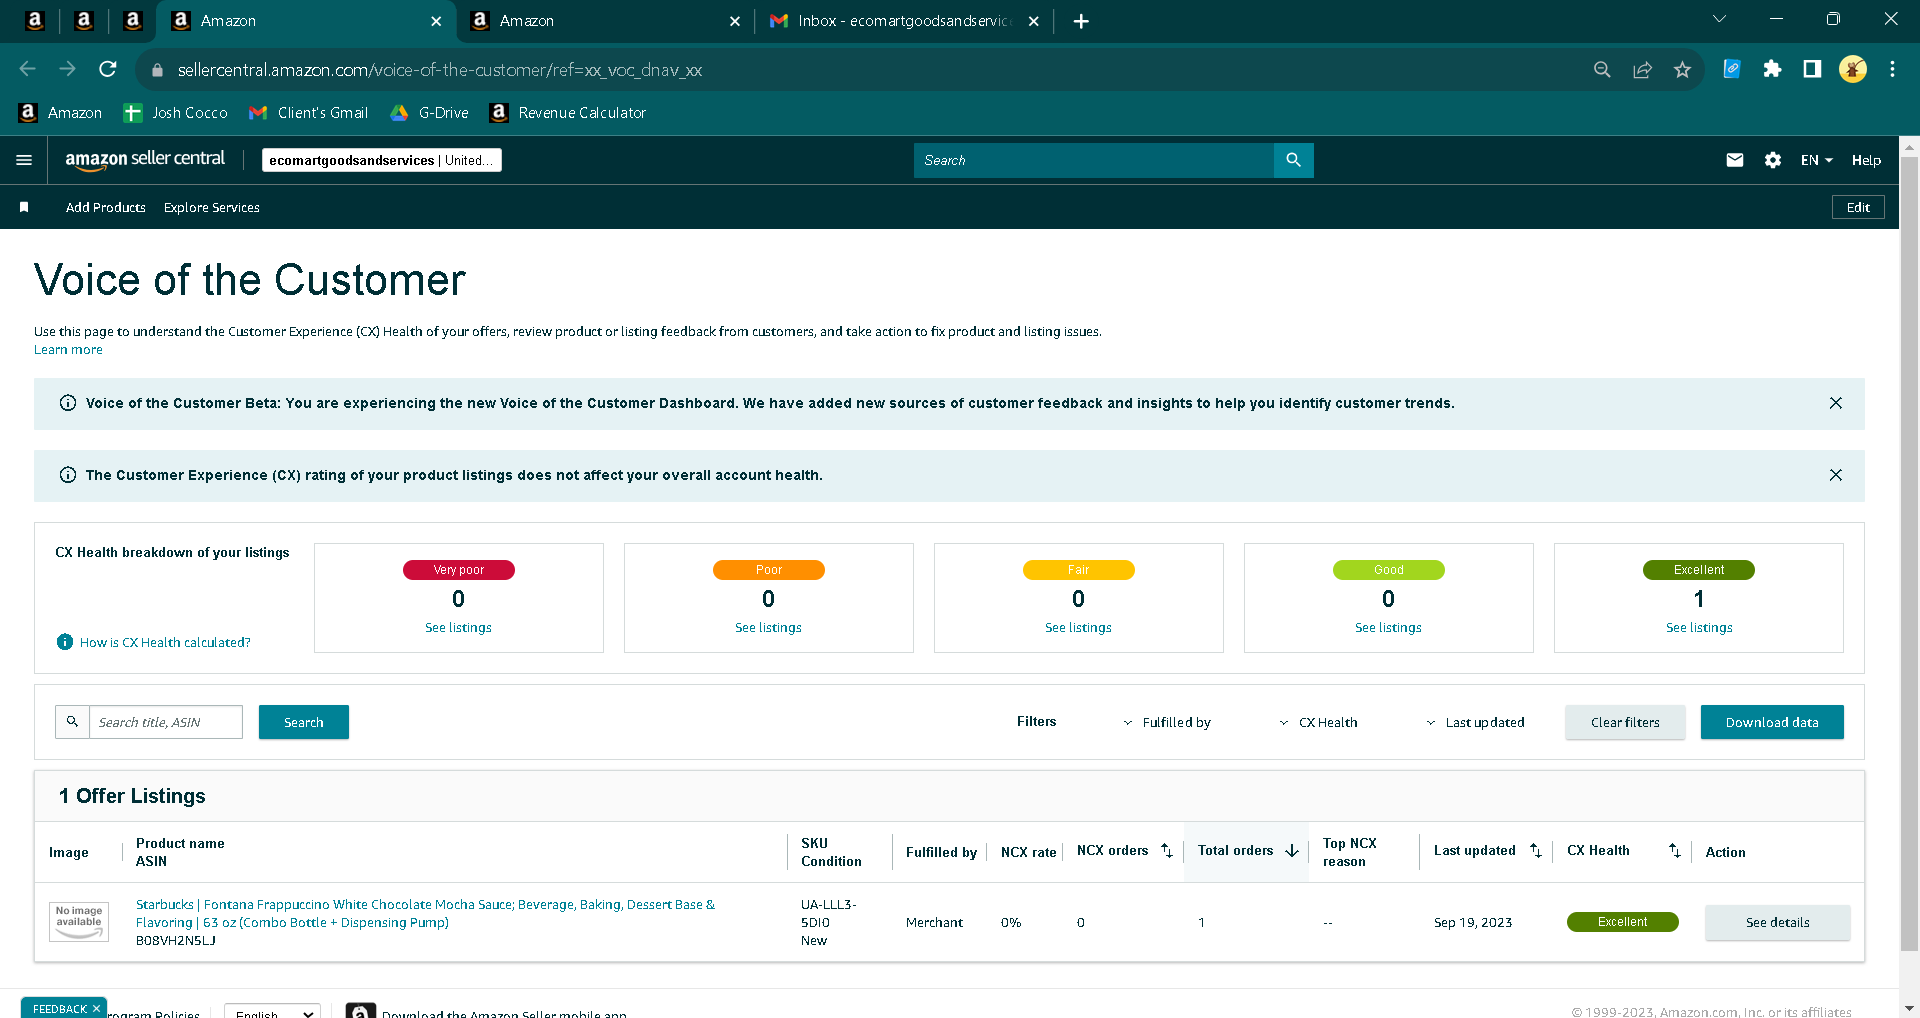1920x1018 pixels.
Task: Click the search magnifier button in Seller Central
Action: pos(1293,160)
